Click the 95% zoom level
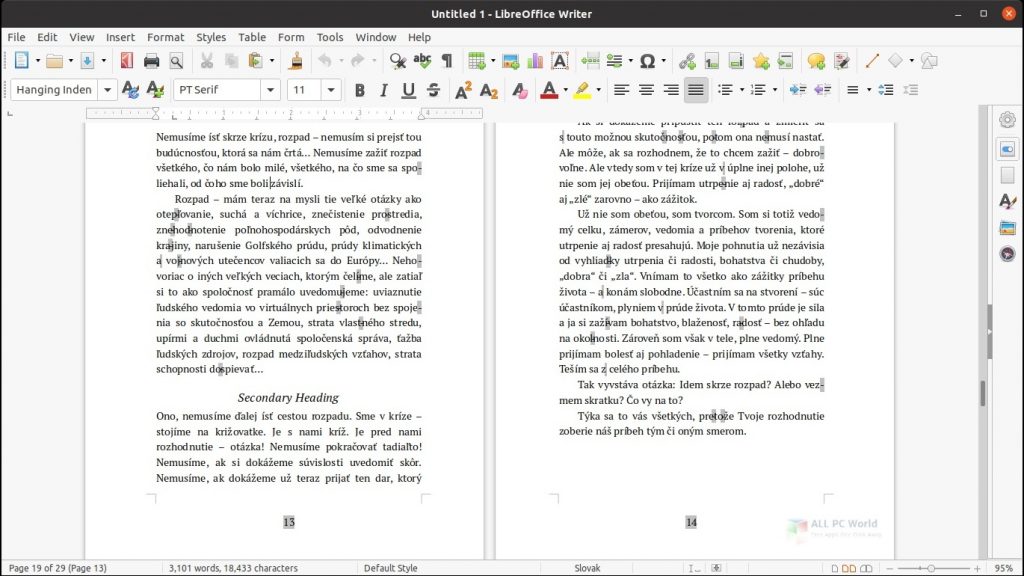Screen dimensions: 1024x576 tap(1004, 568)
